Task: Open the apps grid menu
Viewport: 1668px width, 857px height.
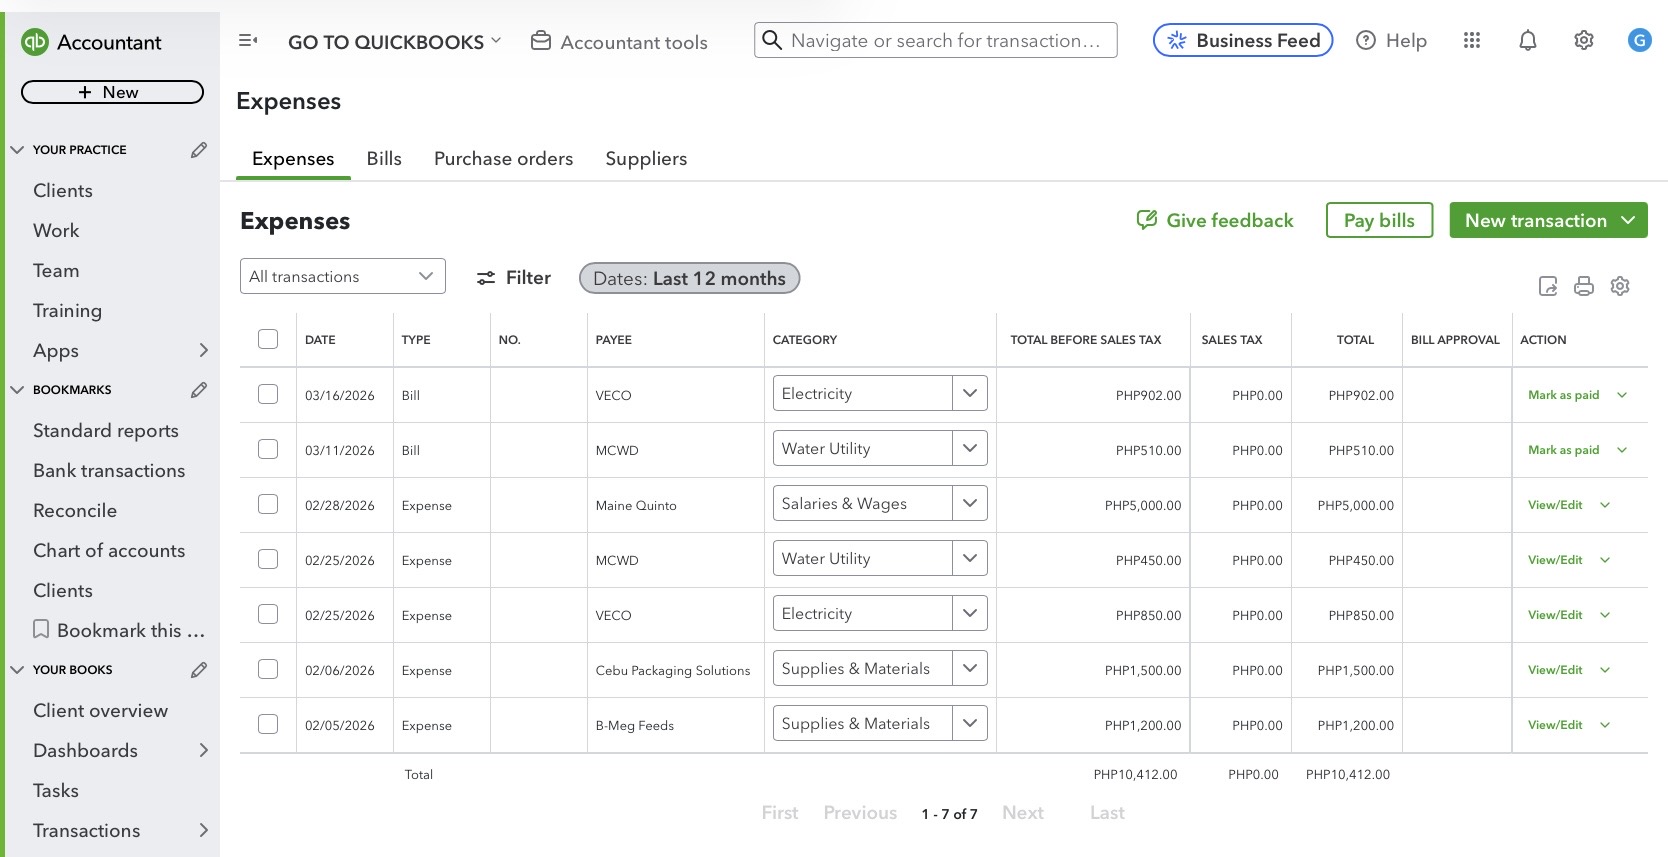Action: point(1472,41)
